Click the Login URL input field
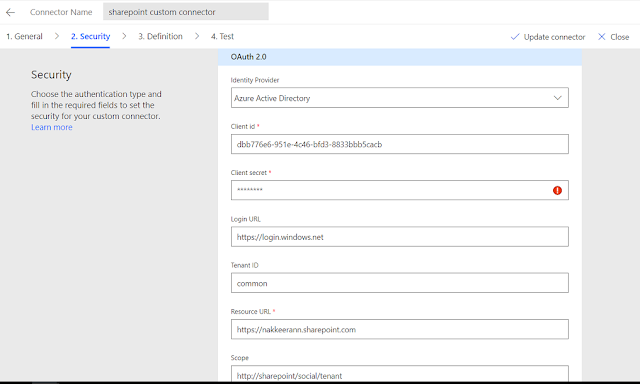The image size is (640, 384). pyautogui.click(x=400, y=237)
